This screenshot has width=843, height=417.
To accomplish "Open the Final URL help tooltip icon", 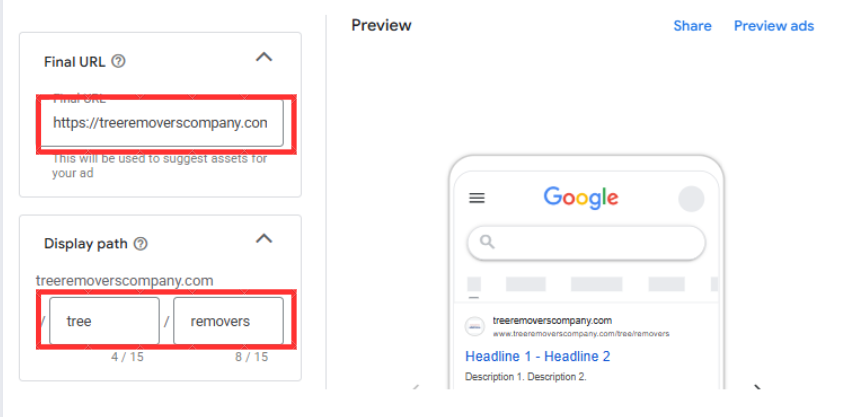I will point(118,62).
